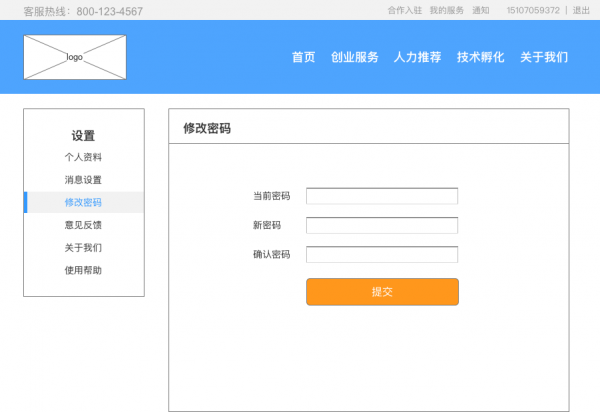This screenshot has height=412, width=600.
Task: Click the account number 15107059372
Action: [x=533, y=10]
